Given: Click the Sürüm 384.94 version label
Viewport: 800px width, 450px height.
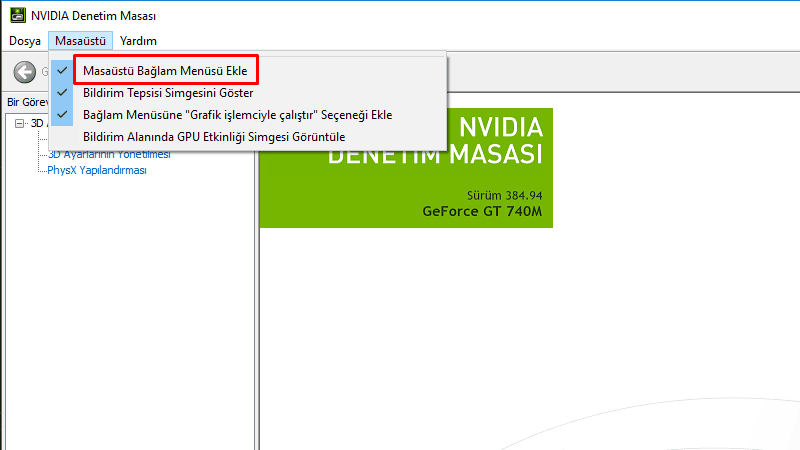Looking at the screenshot, I should (x=504, y=194).
